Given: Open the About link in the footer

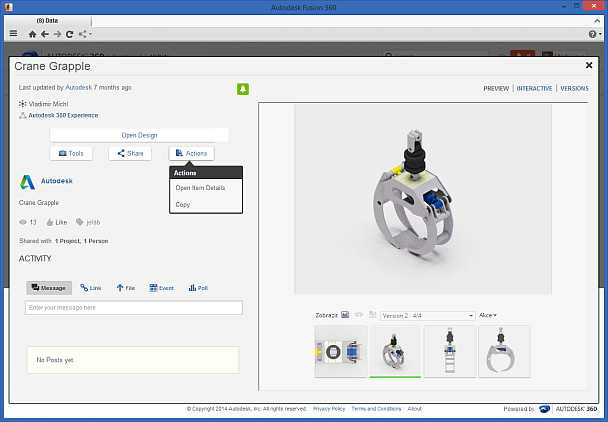Looking at the screenshot, I should pyautogui.click(x=414, y=409).
